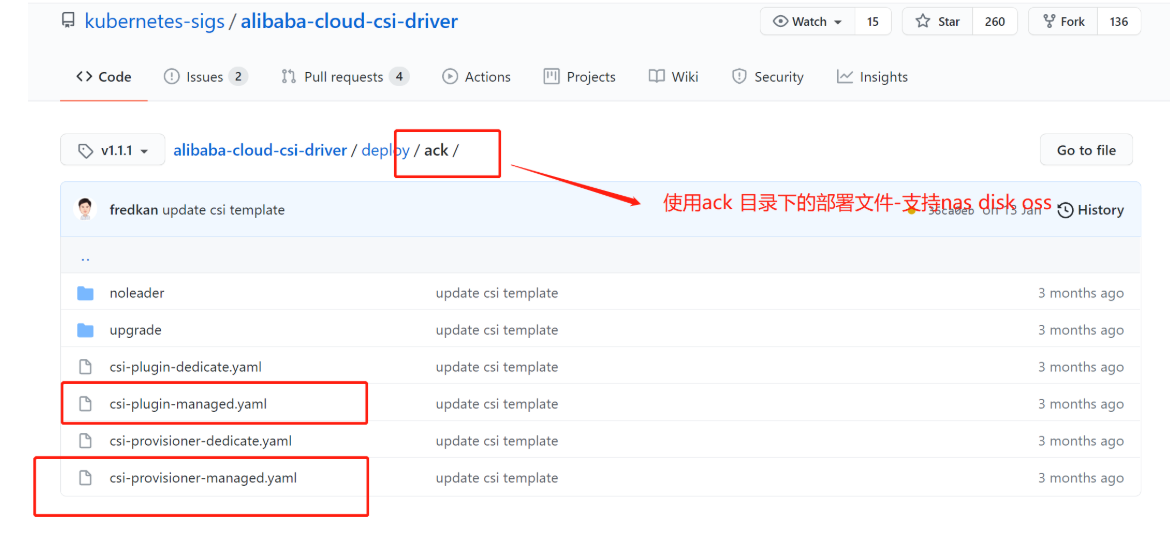This screenshot has width=1170, height=546.
Task: Open csi-plugin-managed.yaml file
Action: 188,404
